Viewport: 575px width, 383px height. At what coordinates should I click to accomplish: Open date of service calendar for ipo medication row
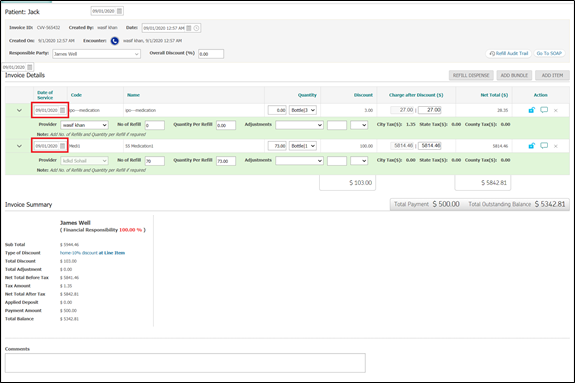pos(62,110)
